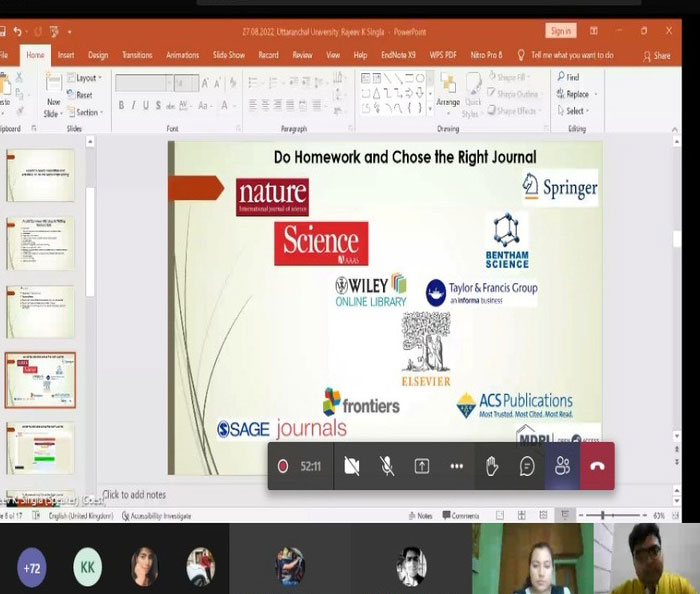Open the Slide Show ribbon tab

[229, 55]
